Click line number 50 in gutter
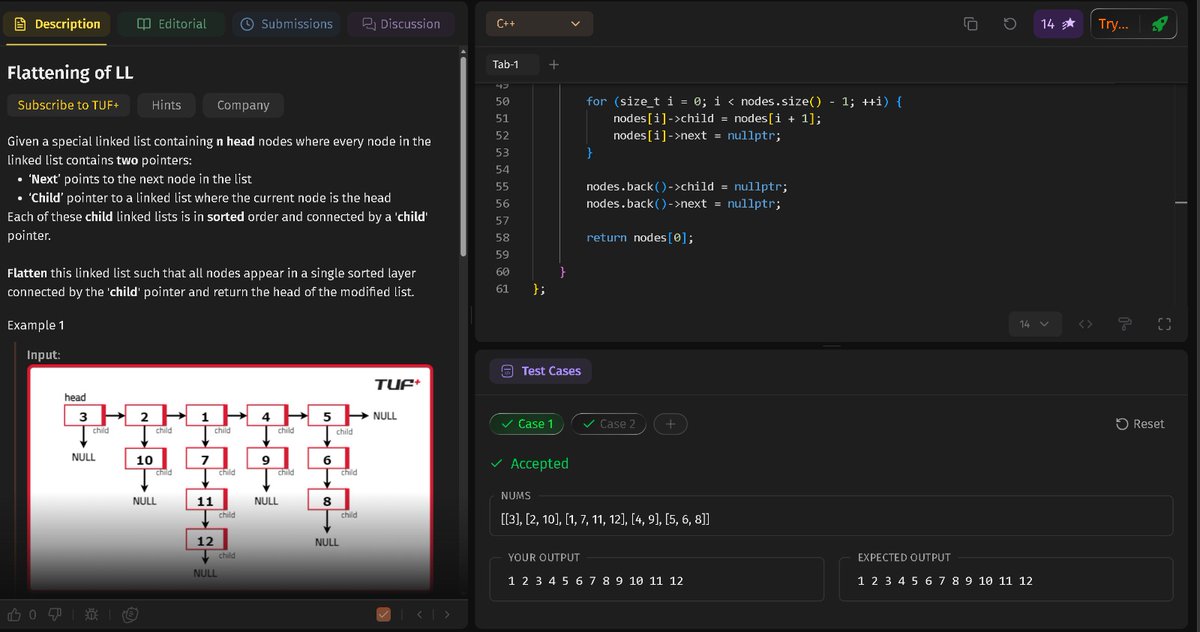 tap(502, 102)
